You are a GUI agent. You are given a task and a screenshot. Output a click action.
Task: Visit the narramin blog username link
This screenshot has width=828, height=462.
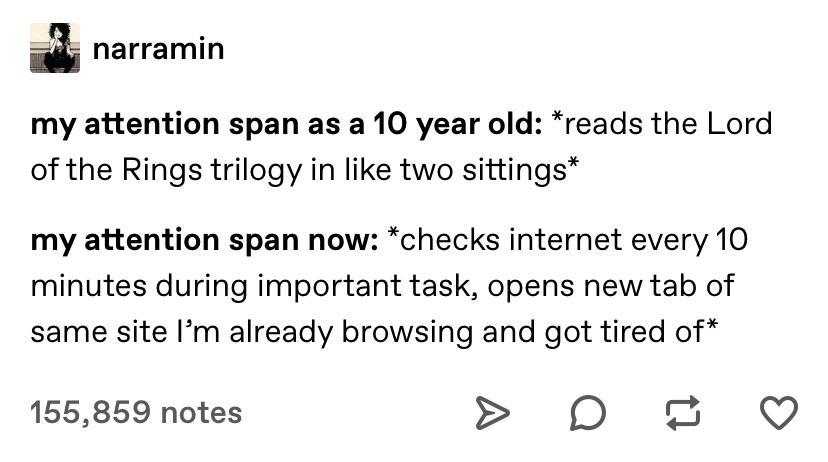coord(158,48)
